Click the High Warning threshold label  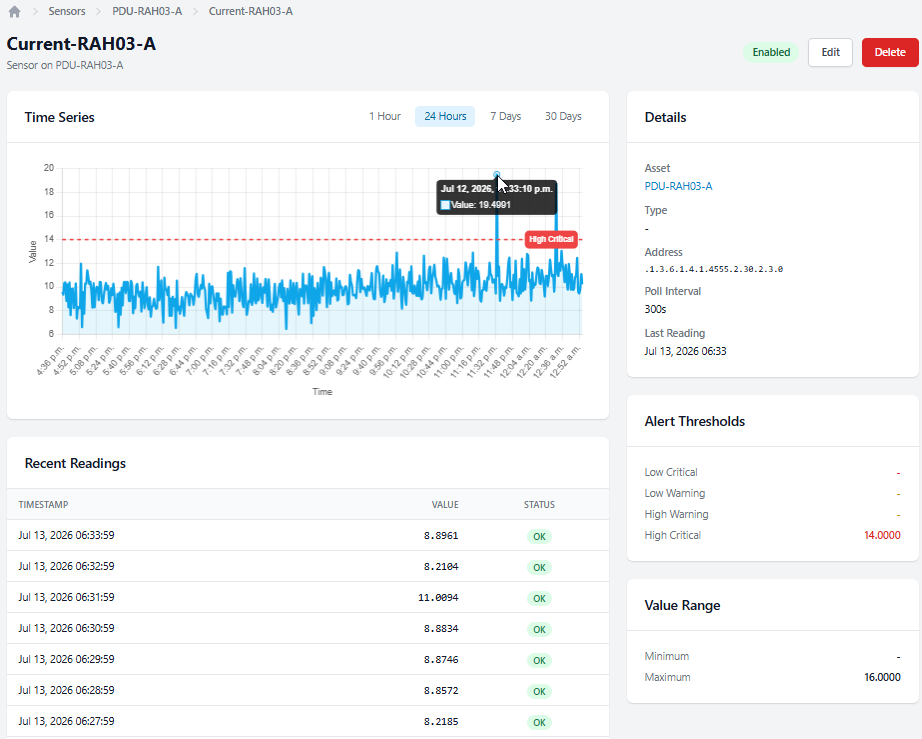tap(676, 514)
